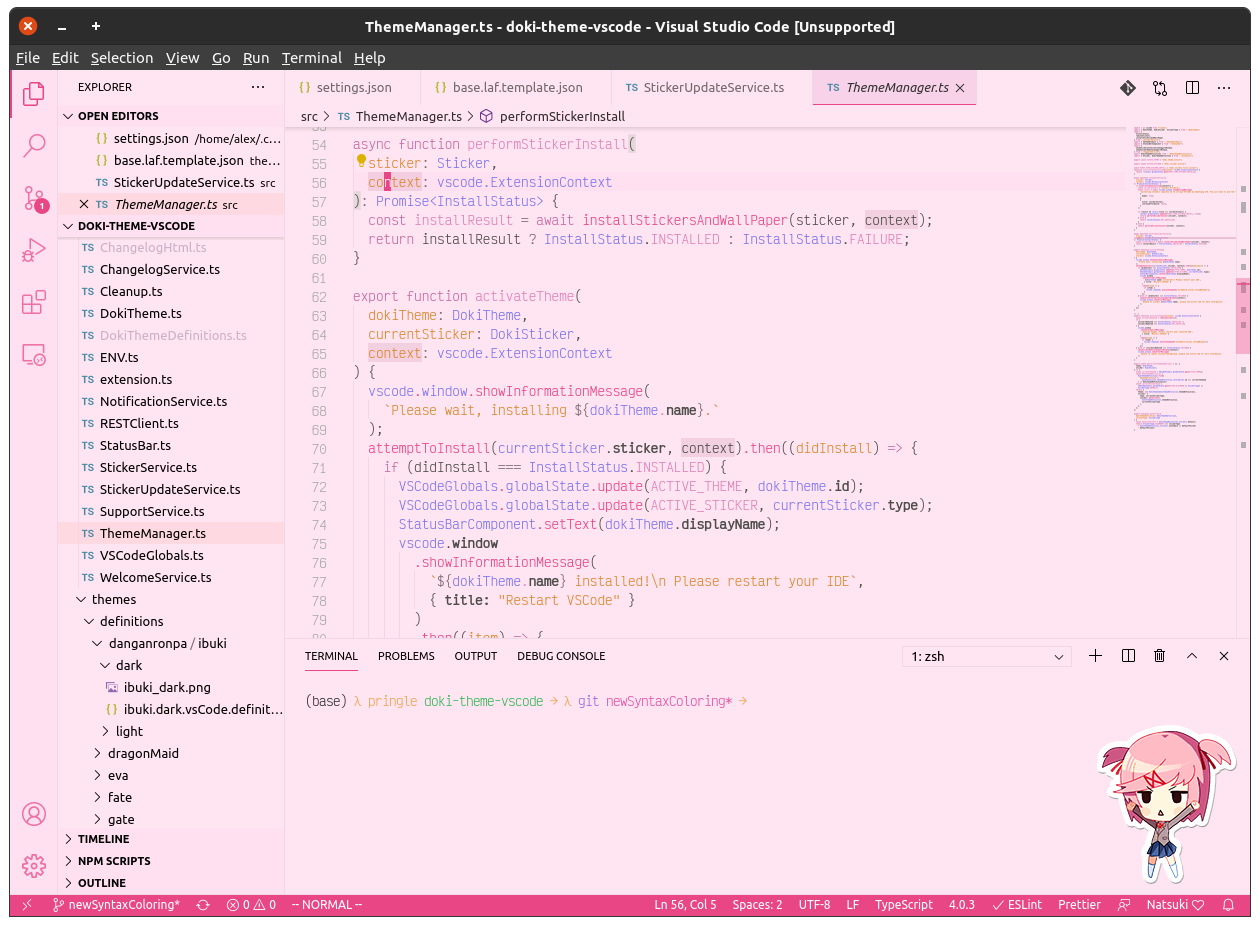Close ThemeManager.ts in Open Editors list
1260x926 pixels.
click(x=84, y=204)
